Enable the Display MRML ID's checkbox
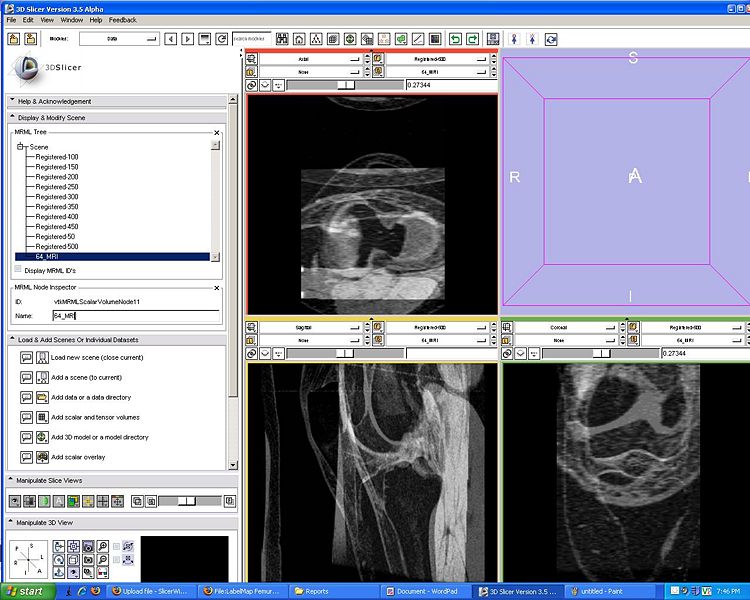Viewport: 750px width, 600px height. click(18, 270)
